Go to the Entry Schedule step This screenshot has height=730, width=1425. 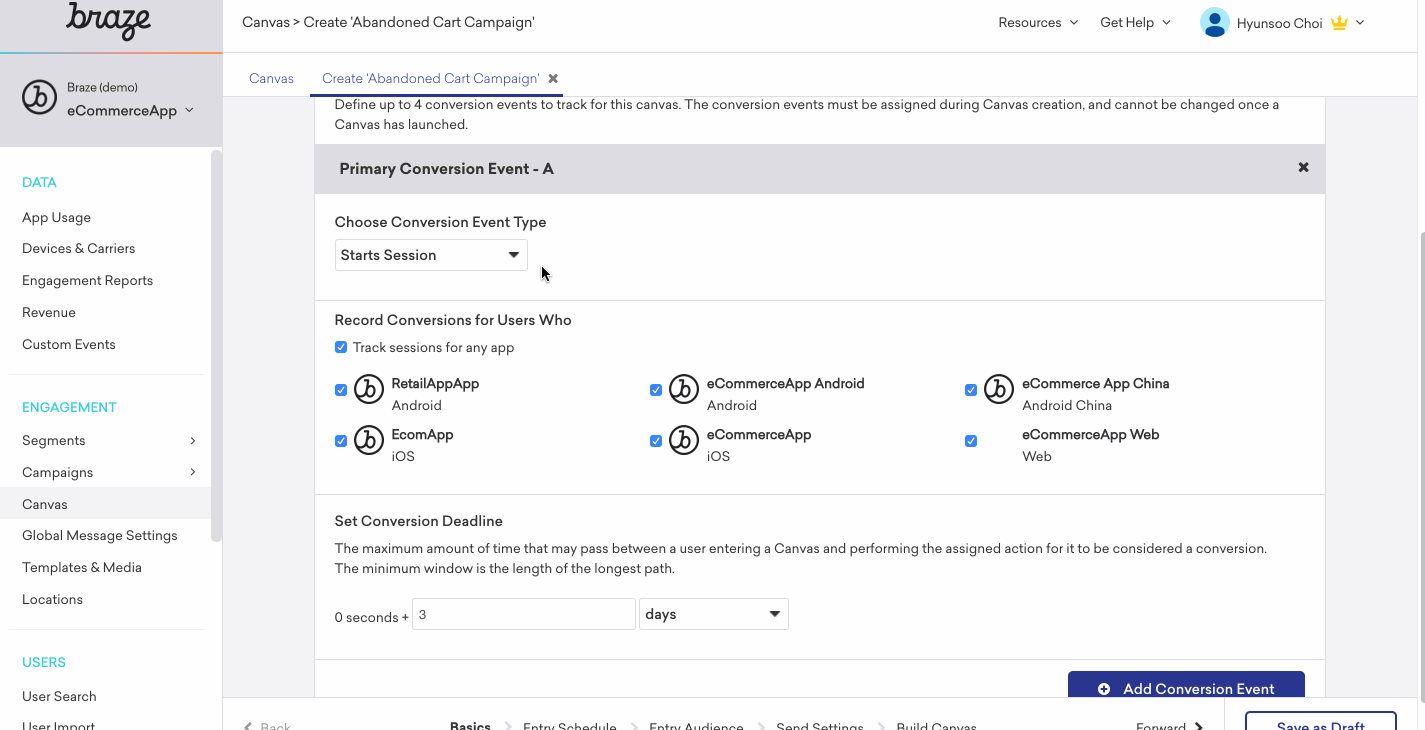click(x=570, y=725)
